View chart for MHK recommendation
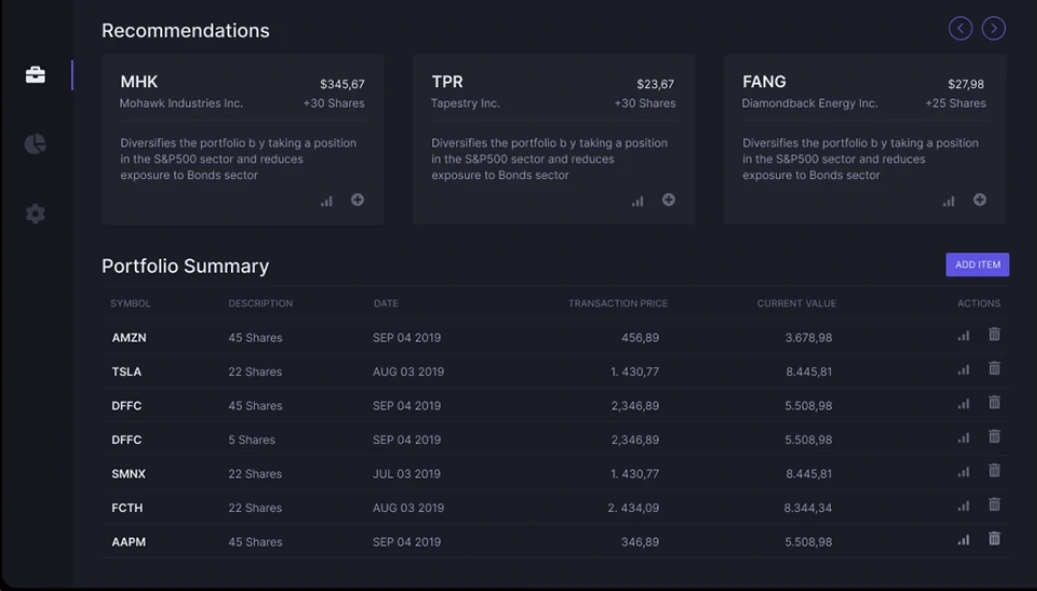 326,201
